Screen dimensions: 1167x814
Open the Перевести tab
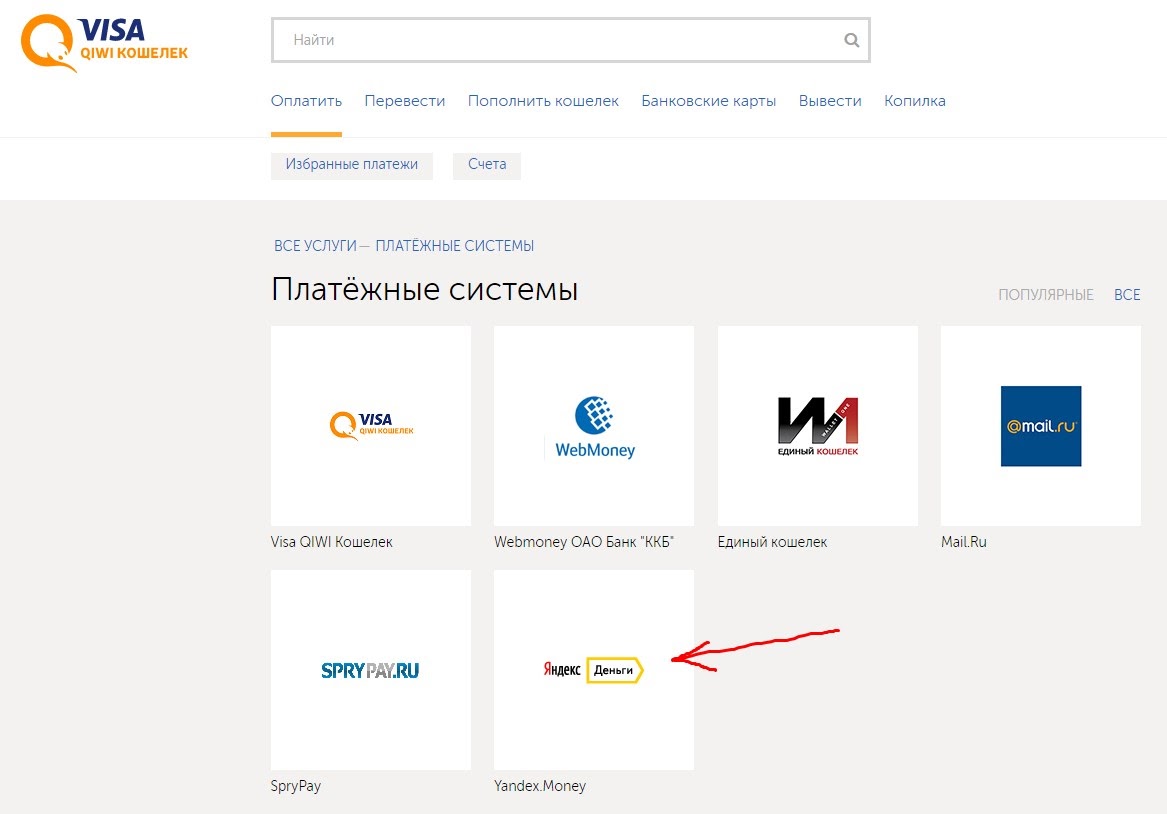pos(405,101)
